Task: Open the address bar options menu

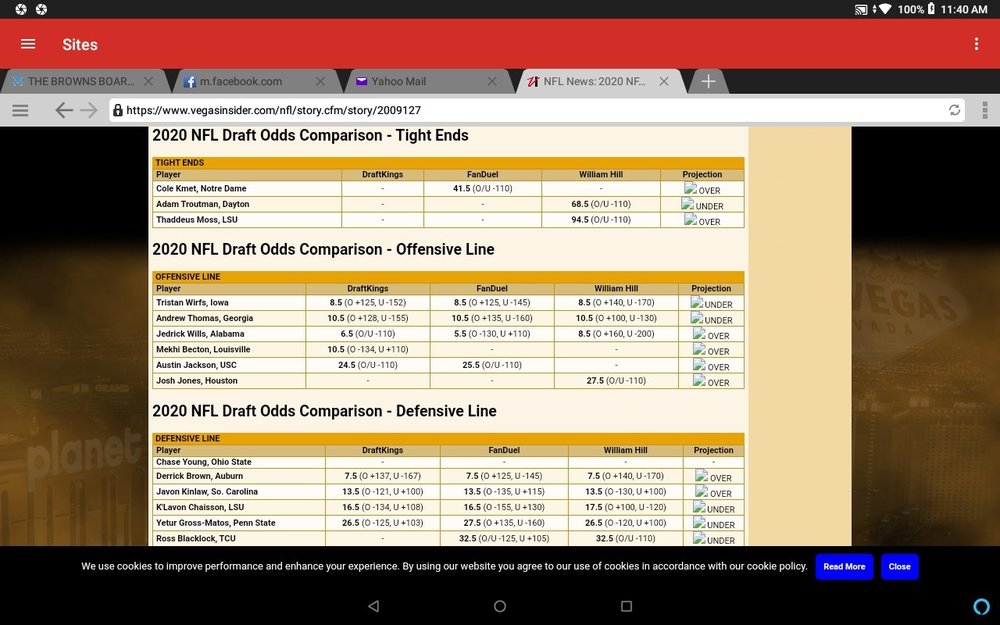Action: tap(985, 110)
